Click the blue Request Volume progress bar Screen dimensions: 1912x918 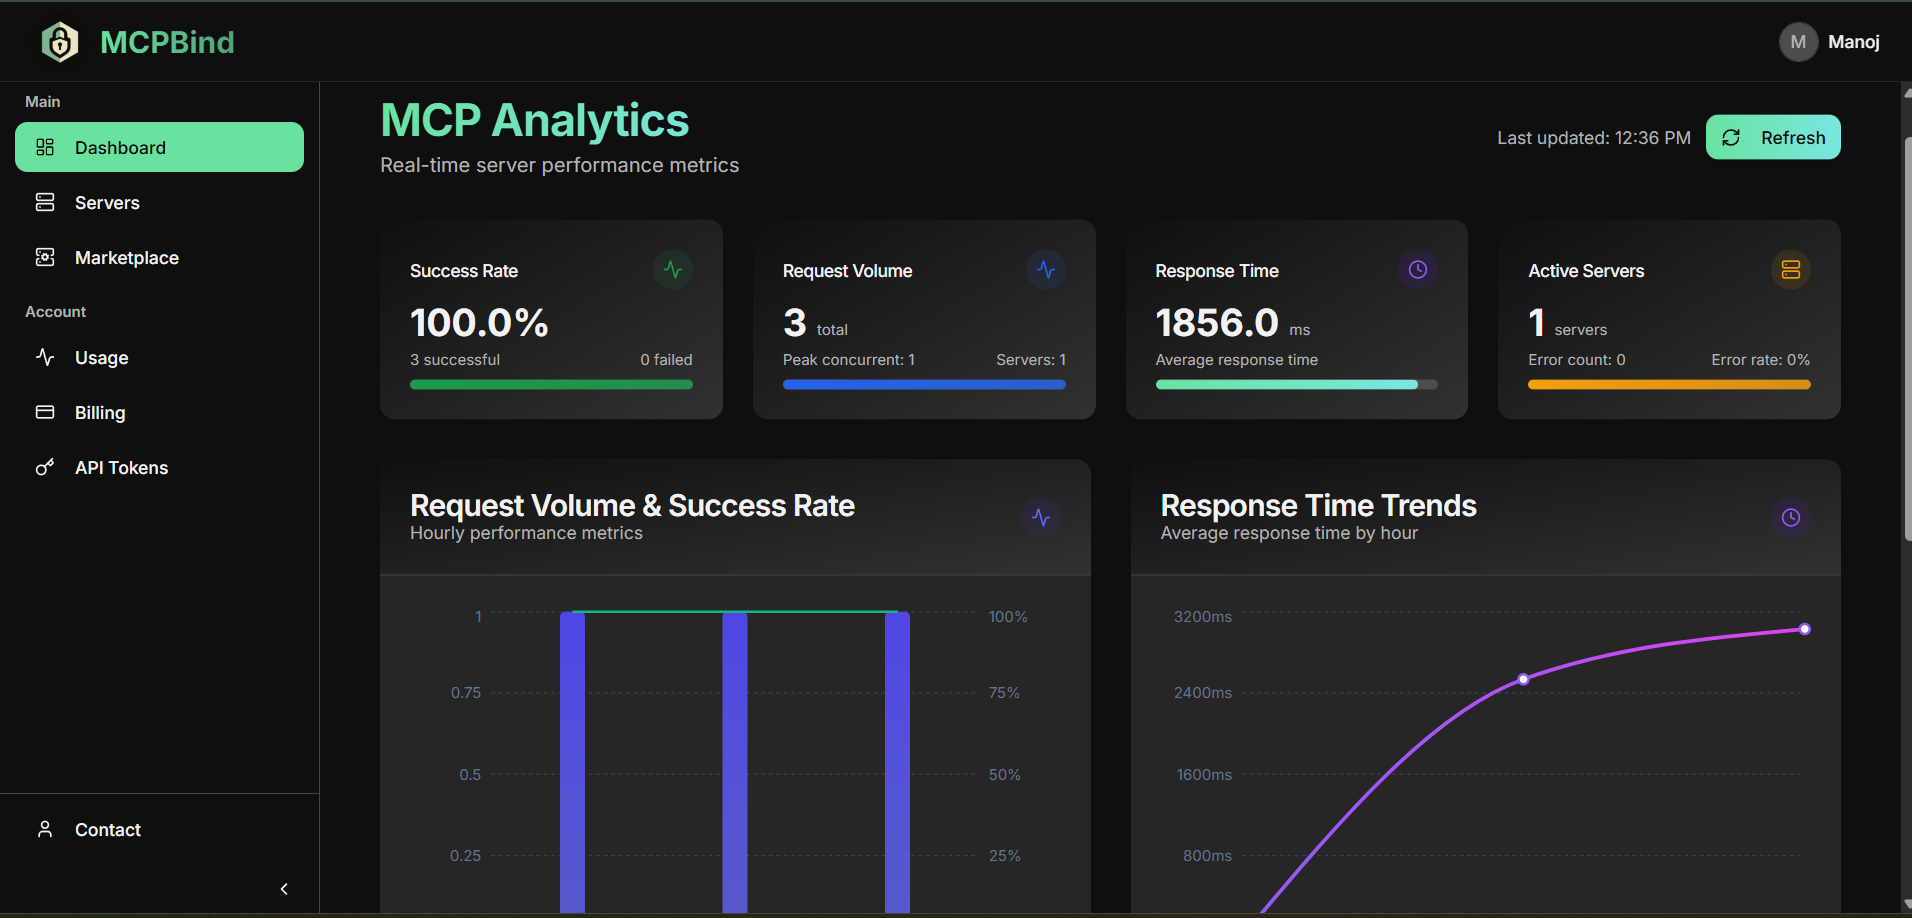pyautogui.click(x=924, y=384)
